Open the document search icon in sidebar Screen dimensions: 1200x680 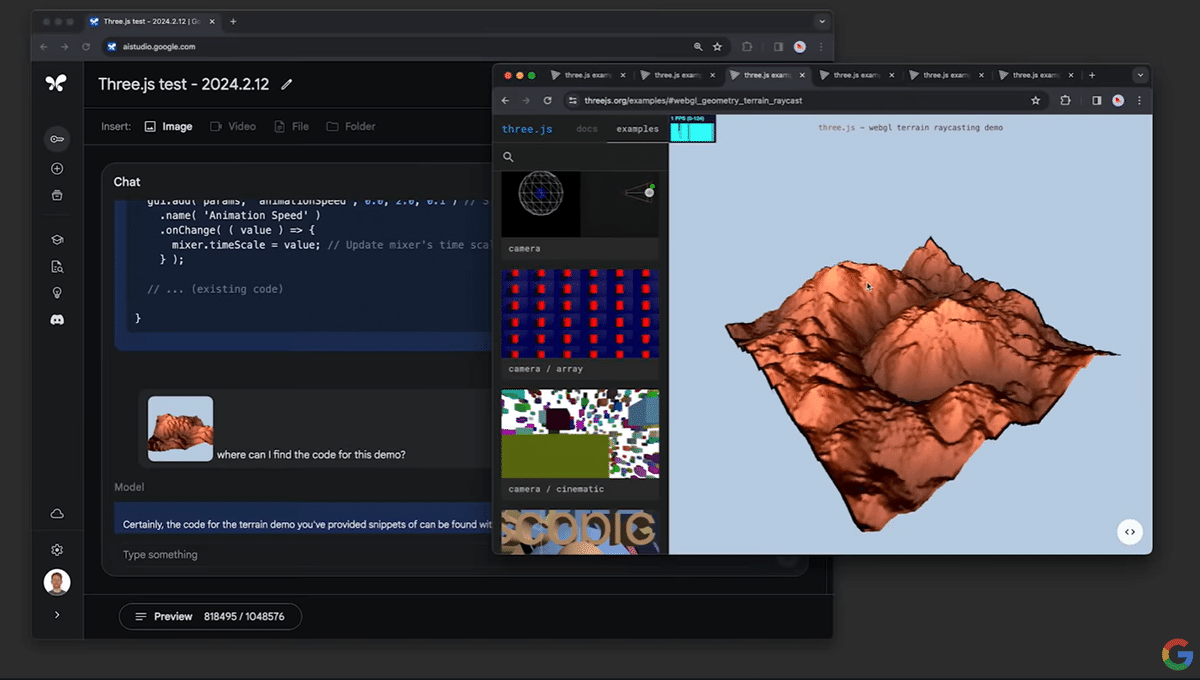57,267
